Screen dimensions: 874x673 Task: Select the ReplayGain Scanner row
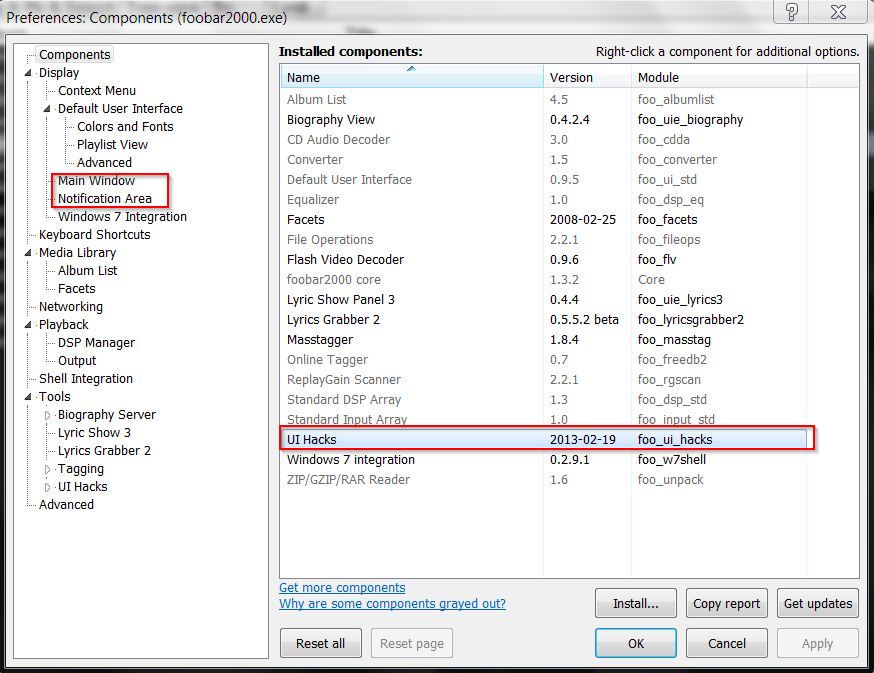pos(543,380)
